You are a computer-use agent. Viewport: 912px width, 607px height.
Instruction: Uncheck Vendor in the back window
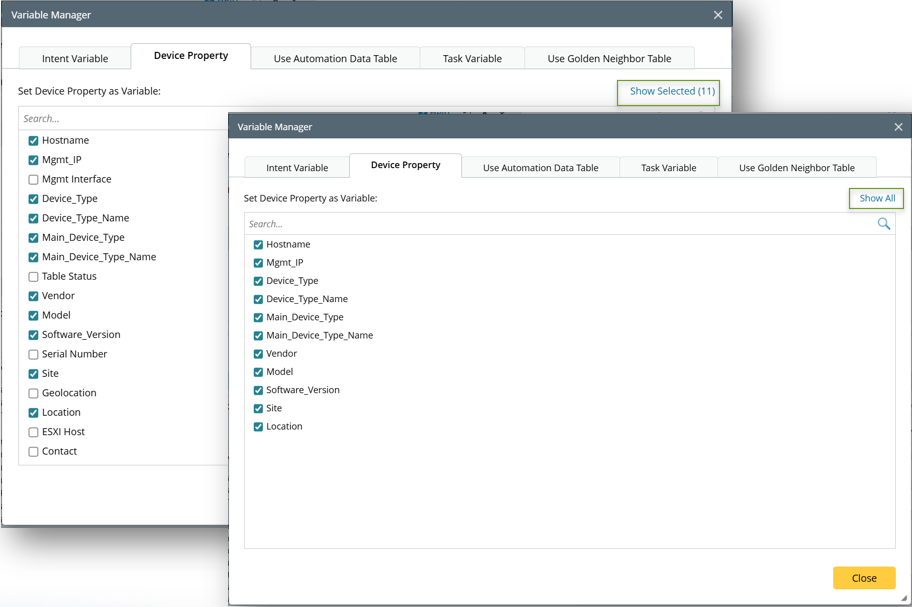pos(33,296)
